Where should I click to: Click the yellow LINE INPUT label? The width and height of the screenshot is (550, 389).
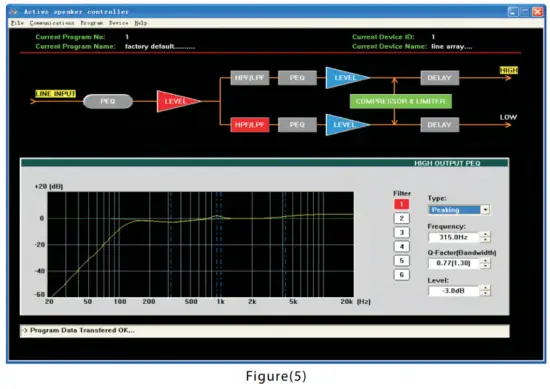tap(55, 94)
